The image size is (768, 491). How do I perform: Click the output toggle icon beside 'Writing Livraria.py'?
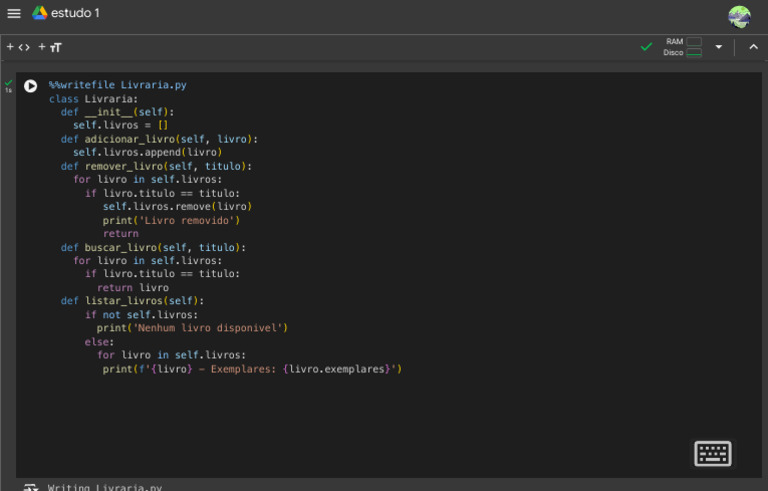(30, 487)
